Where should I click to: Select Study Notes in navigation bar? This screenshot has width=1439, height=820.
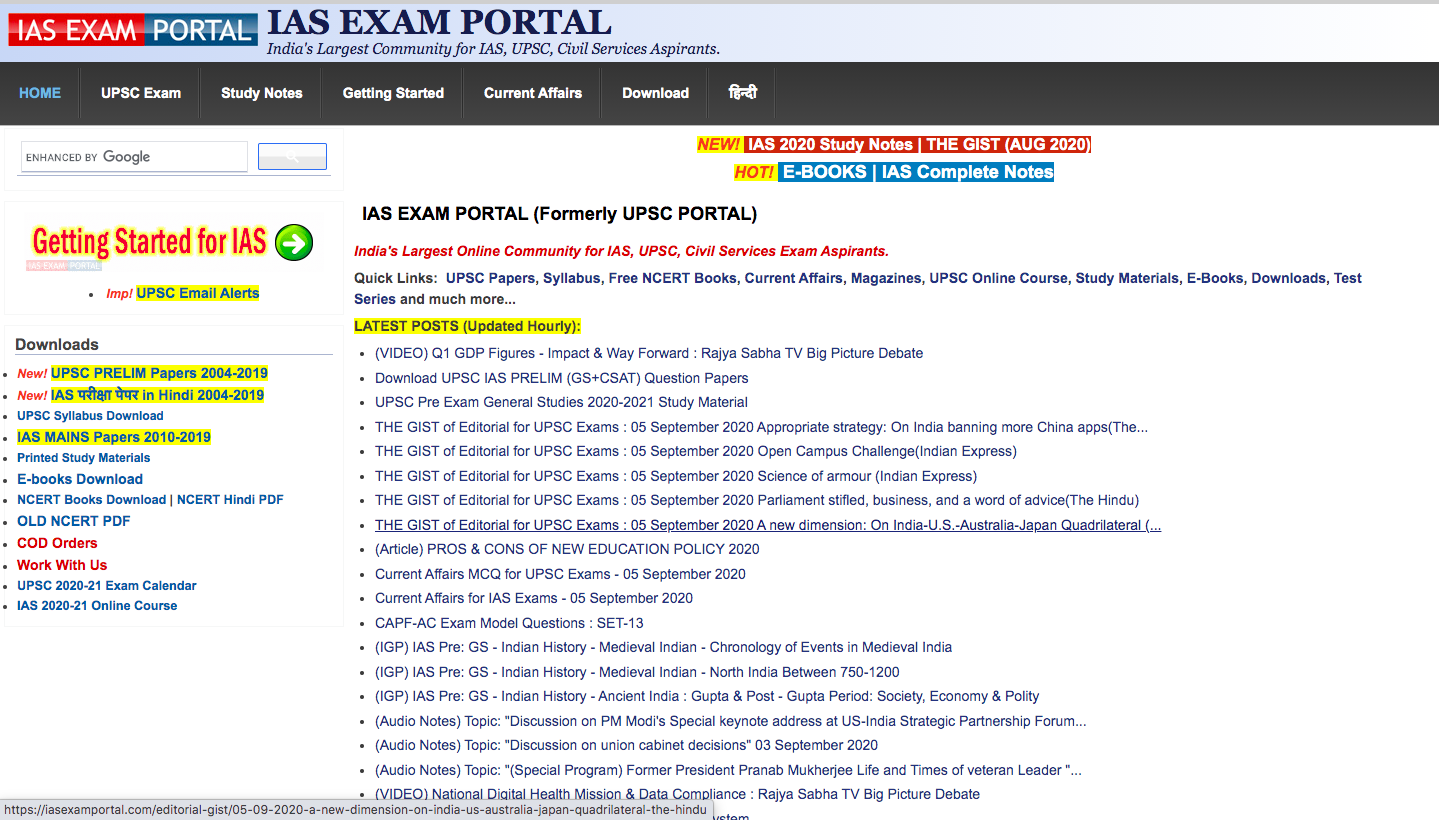[262, 93]
